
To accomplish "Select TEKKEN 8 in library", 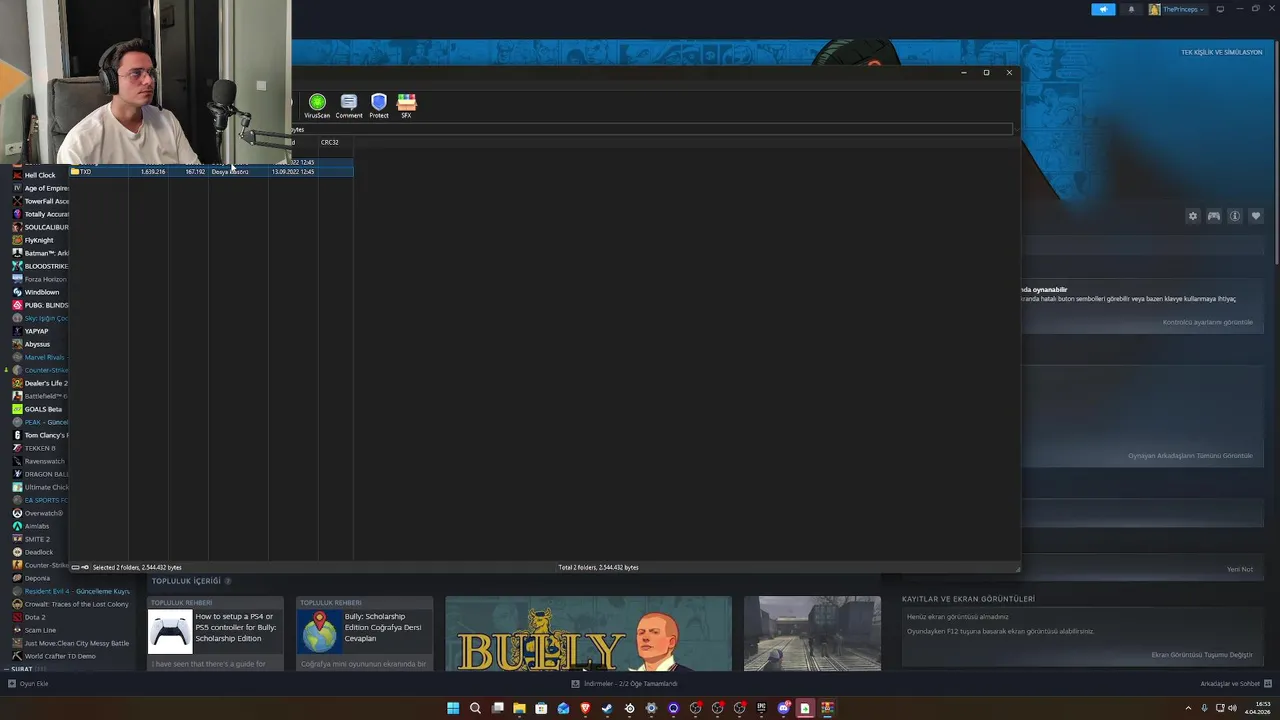I will click(40, 448).
